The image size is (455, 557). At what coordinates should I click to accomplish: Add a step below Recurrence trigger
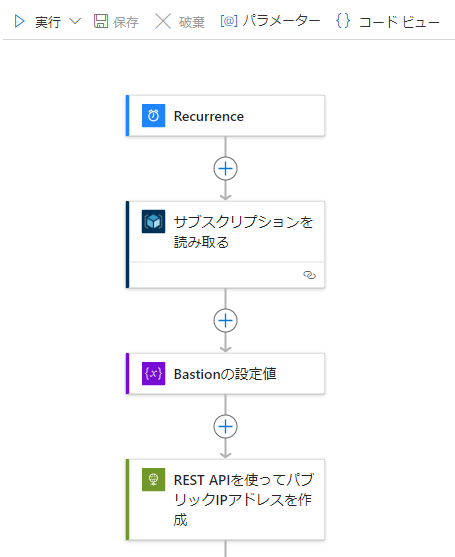[x=226, y=168]
